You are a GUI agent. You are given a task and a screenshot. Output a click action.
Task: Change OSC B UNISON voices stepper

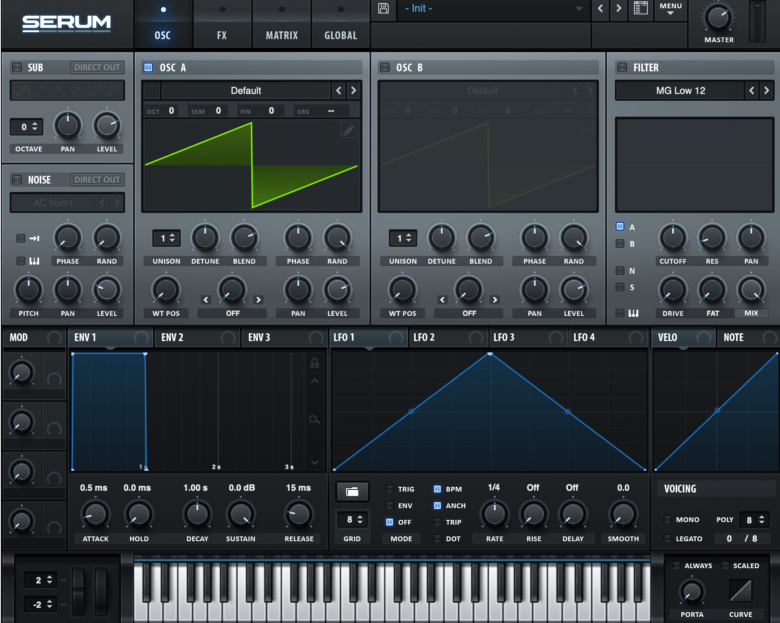tap(402, 238)
